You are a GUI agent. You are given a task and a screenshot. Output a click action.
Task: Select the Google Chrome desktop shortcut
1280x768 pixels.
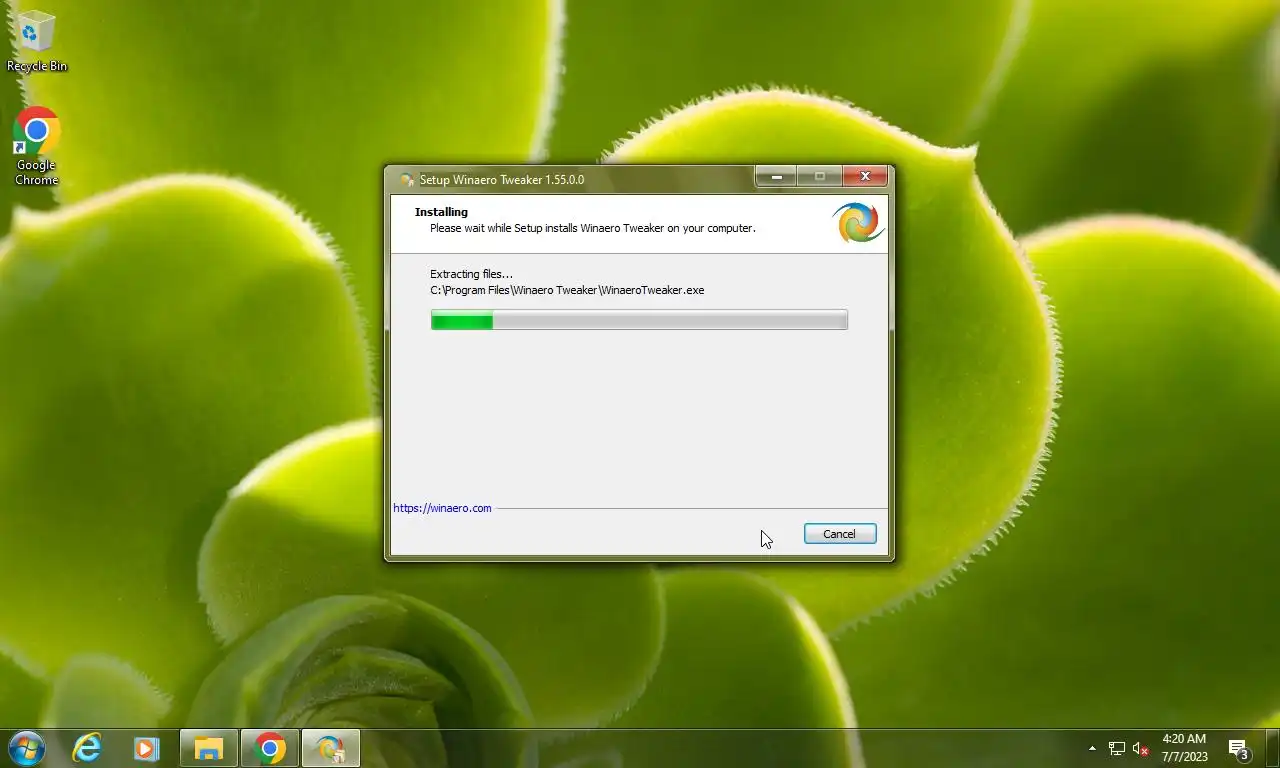coord(37,147)
